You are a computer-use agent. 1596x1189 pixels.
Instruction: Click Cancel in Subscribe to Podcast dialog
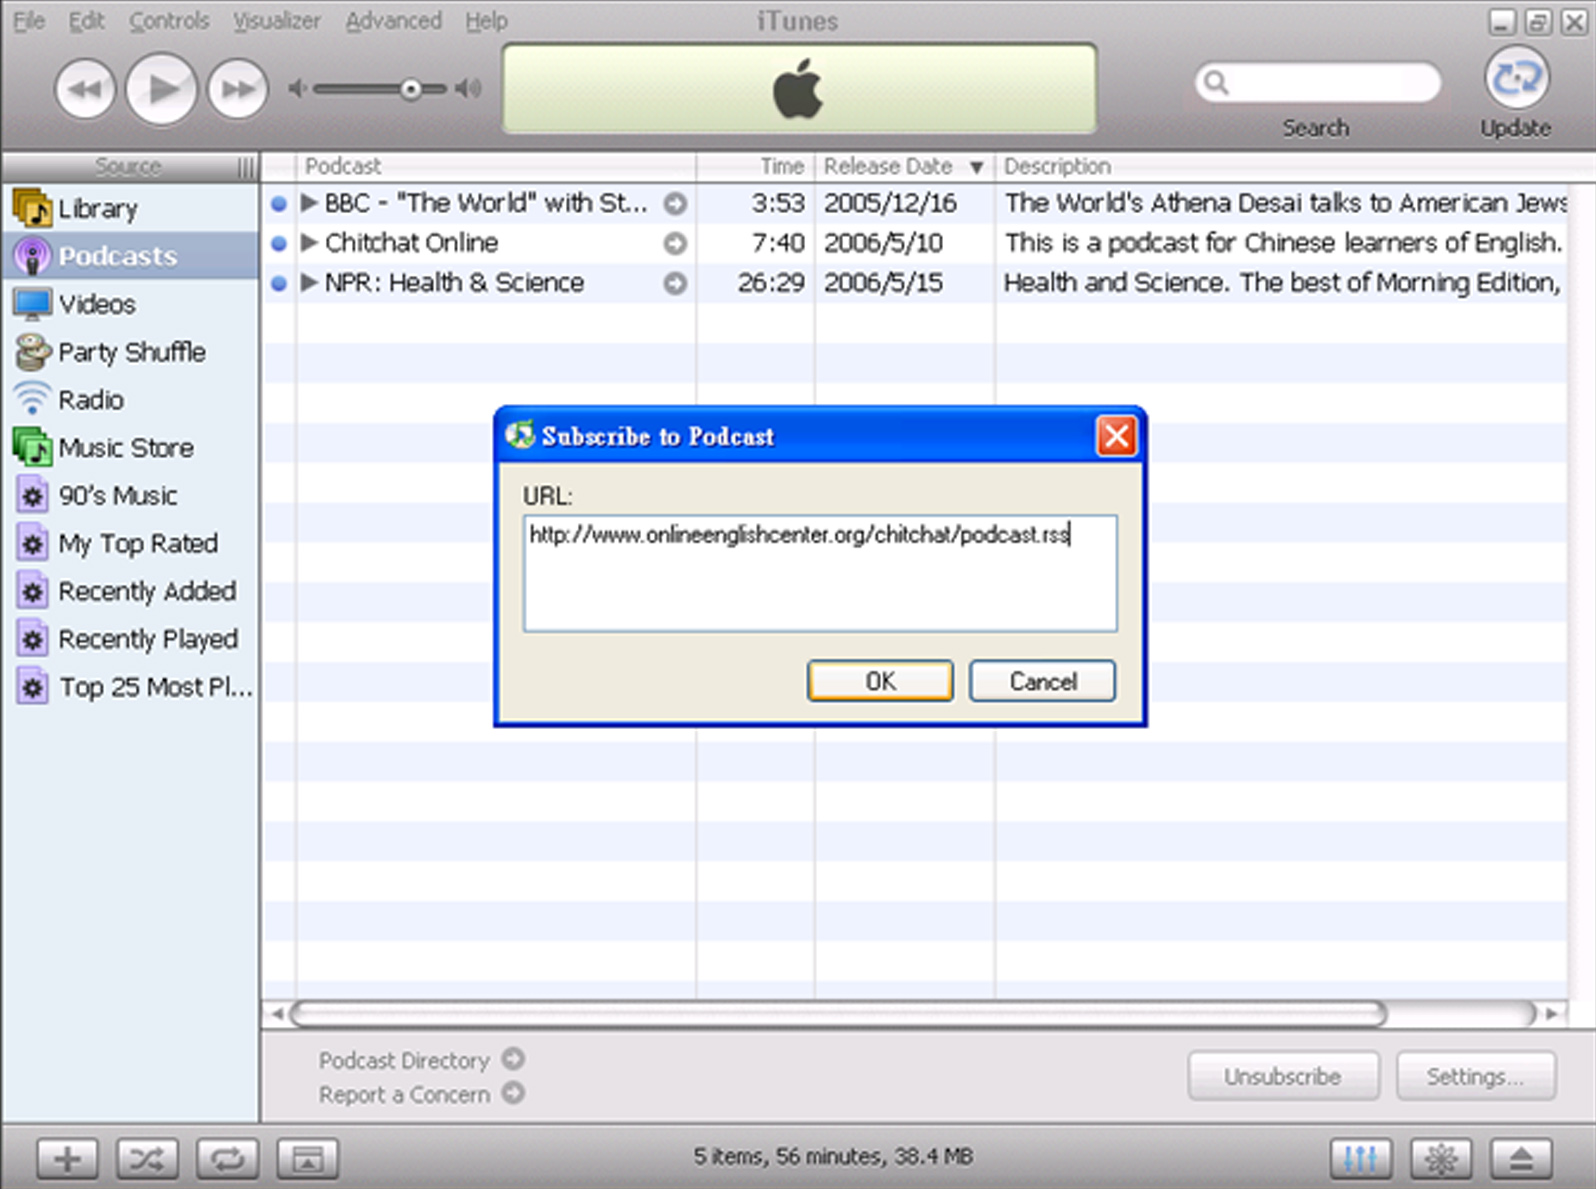[1042, 681]
